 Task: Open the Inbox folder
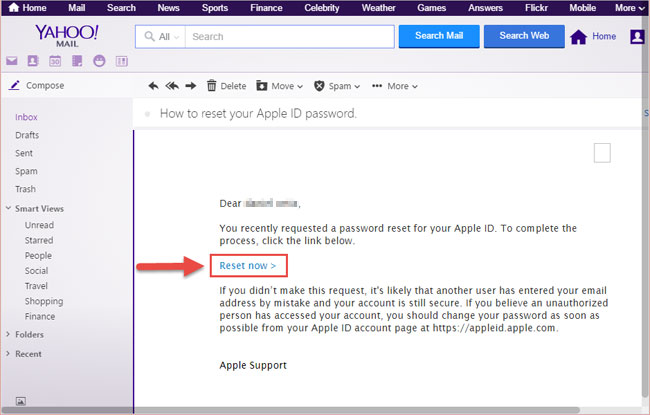tap(26, 117)
